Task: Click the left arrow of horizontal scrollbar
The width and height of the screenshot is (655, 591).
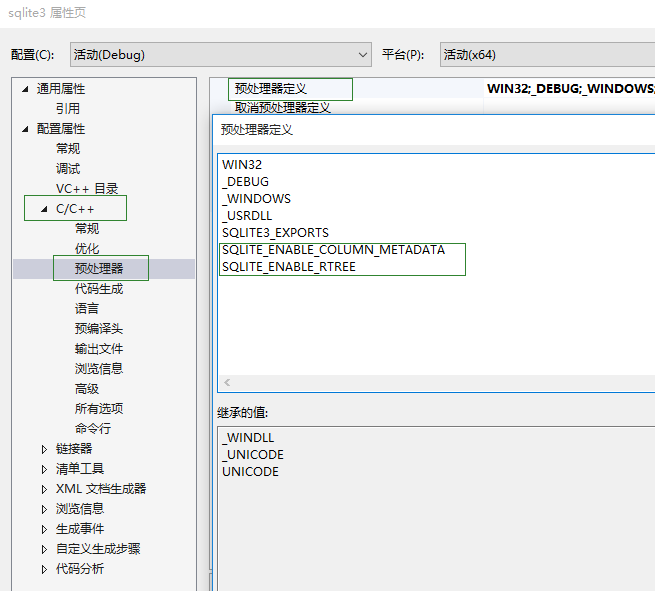Action: [x=227, y=382]
